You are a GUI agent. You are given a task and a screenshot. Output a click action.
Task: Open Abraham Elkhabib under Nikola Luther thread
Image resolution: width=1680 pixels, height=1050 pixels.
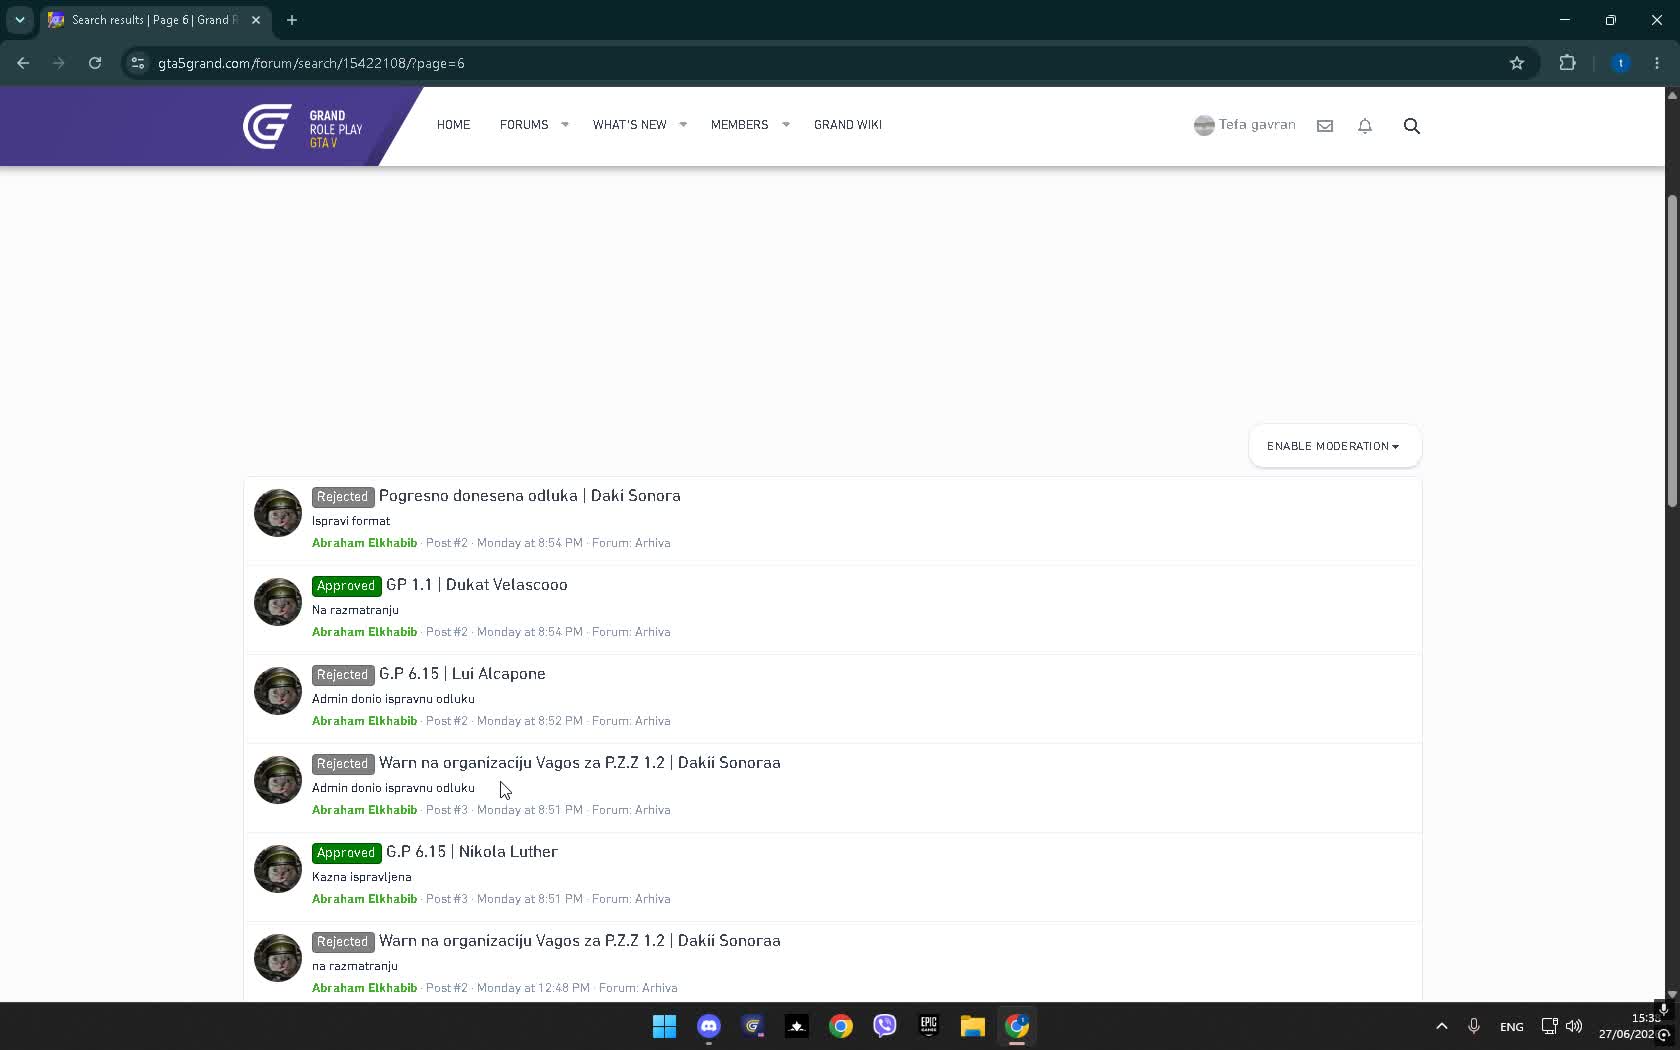click(x=364, y=899)
